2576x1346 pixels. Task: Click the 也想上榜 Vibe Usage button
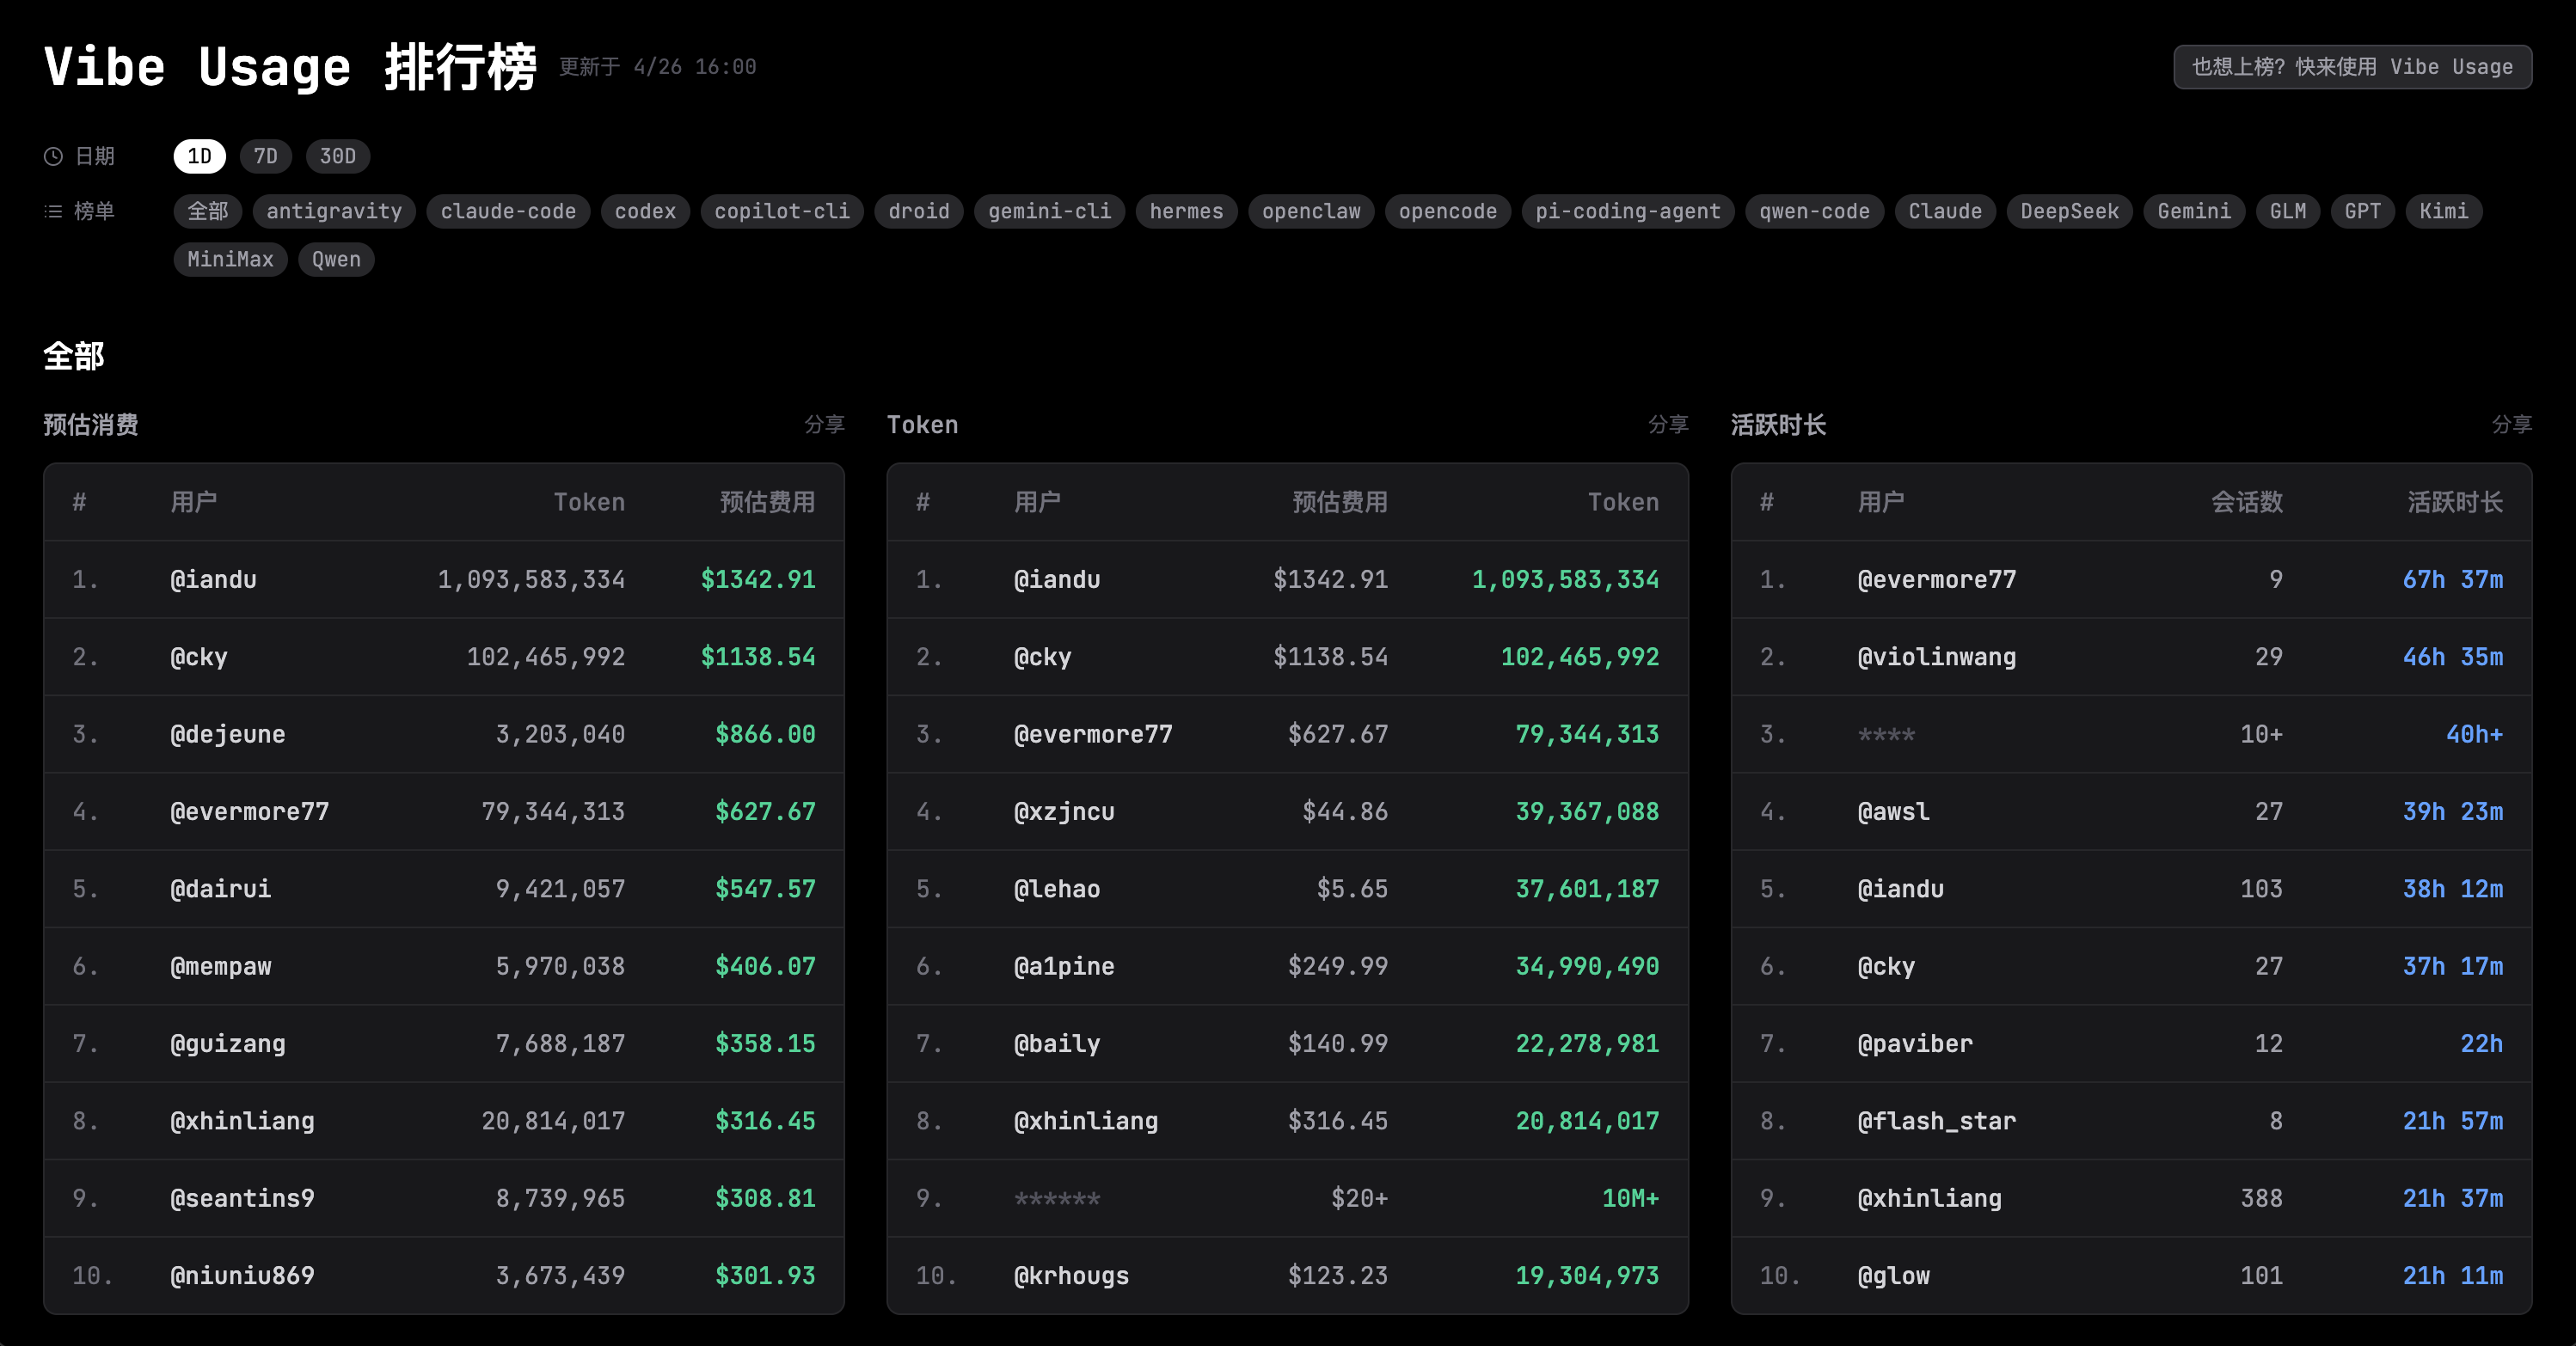point(2352,67)
